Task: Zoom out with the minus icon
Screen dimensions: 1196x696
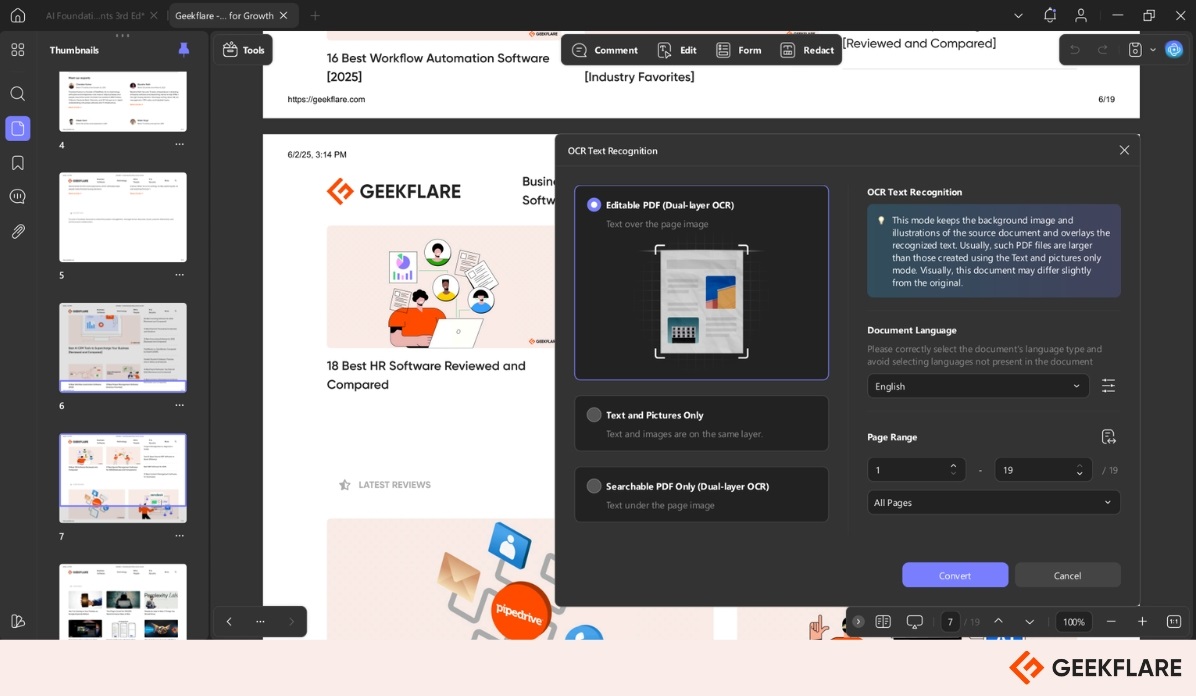Action: (x=1111, y=621)
